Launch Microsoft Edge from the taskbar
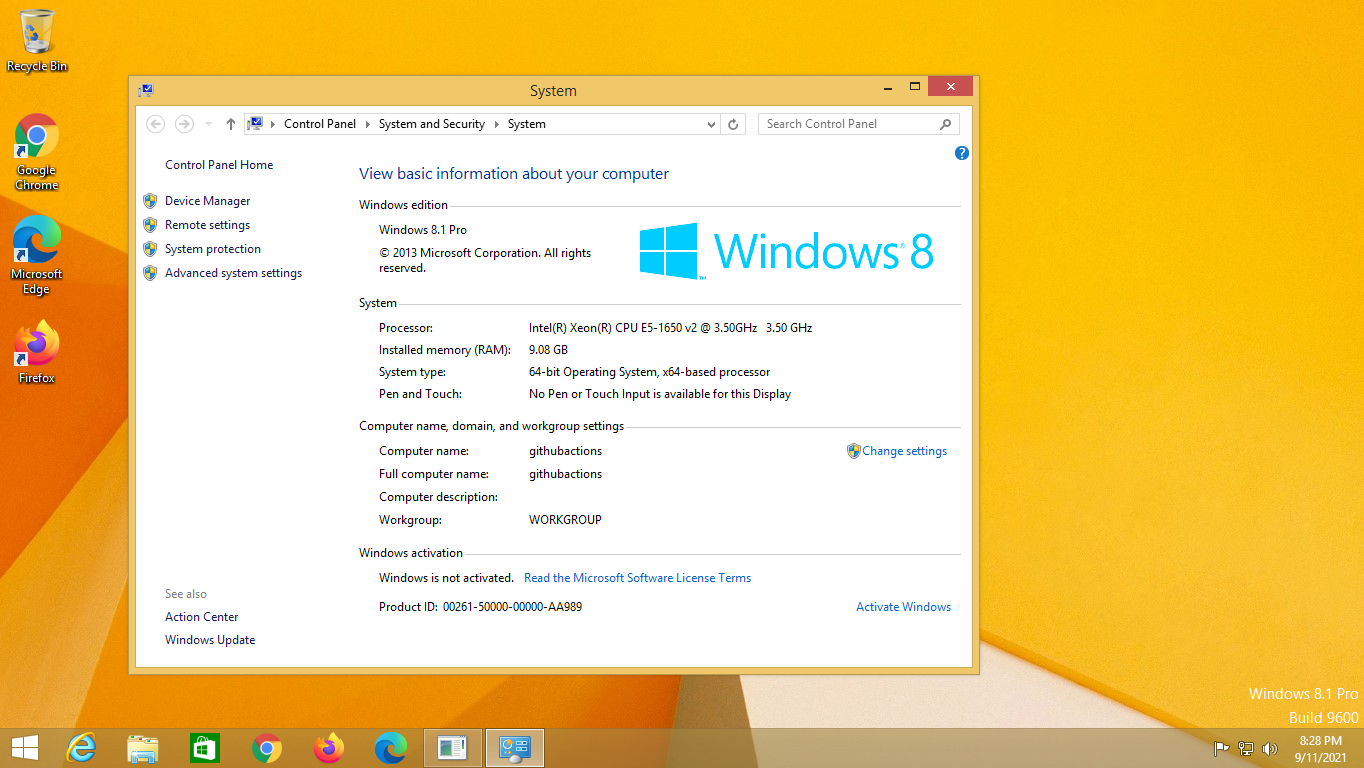 (391, 748)
